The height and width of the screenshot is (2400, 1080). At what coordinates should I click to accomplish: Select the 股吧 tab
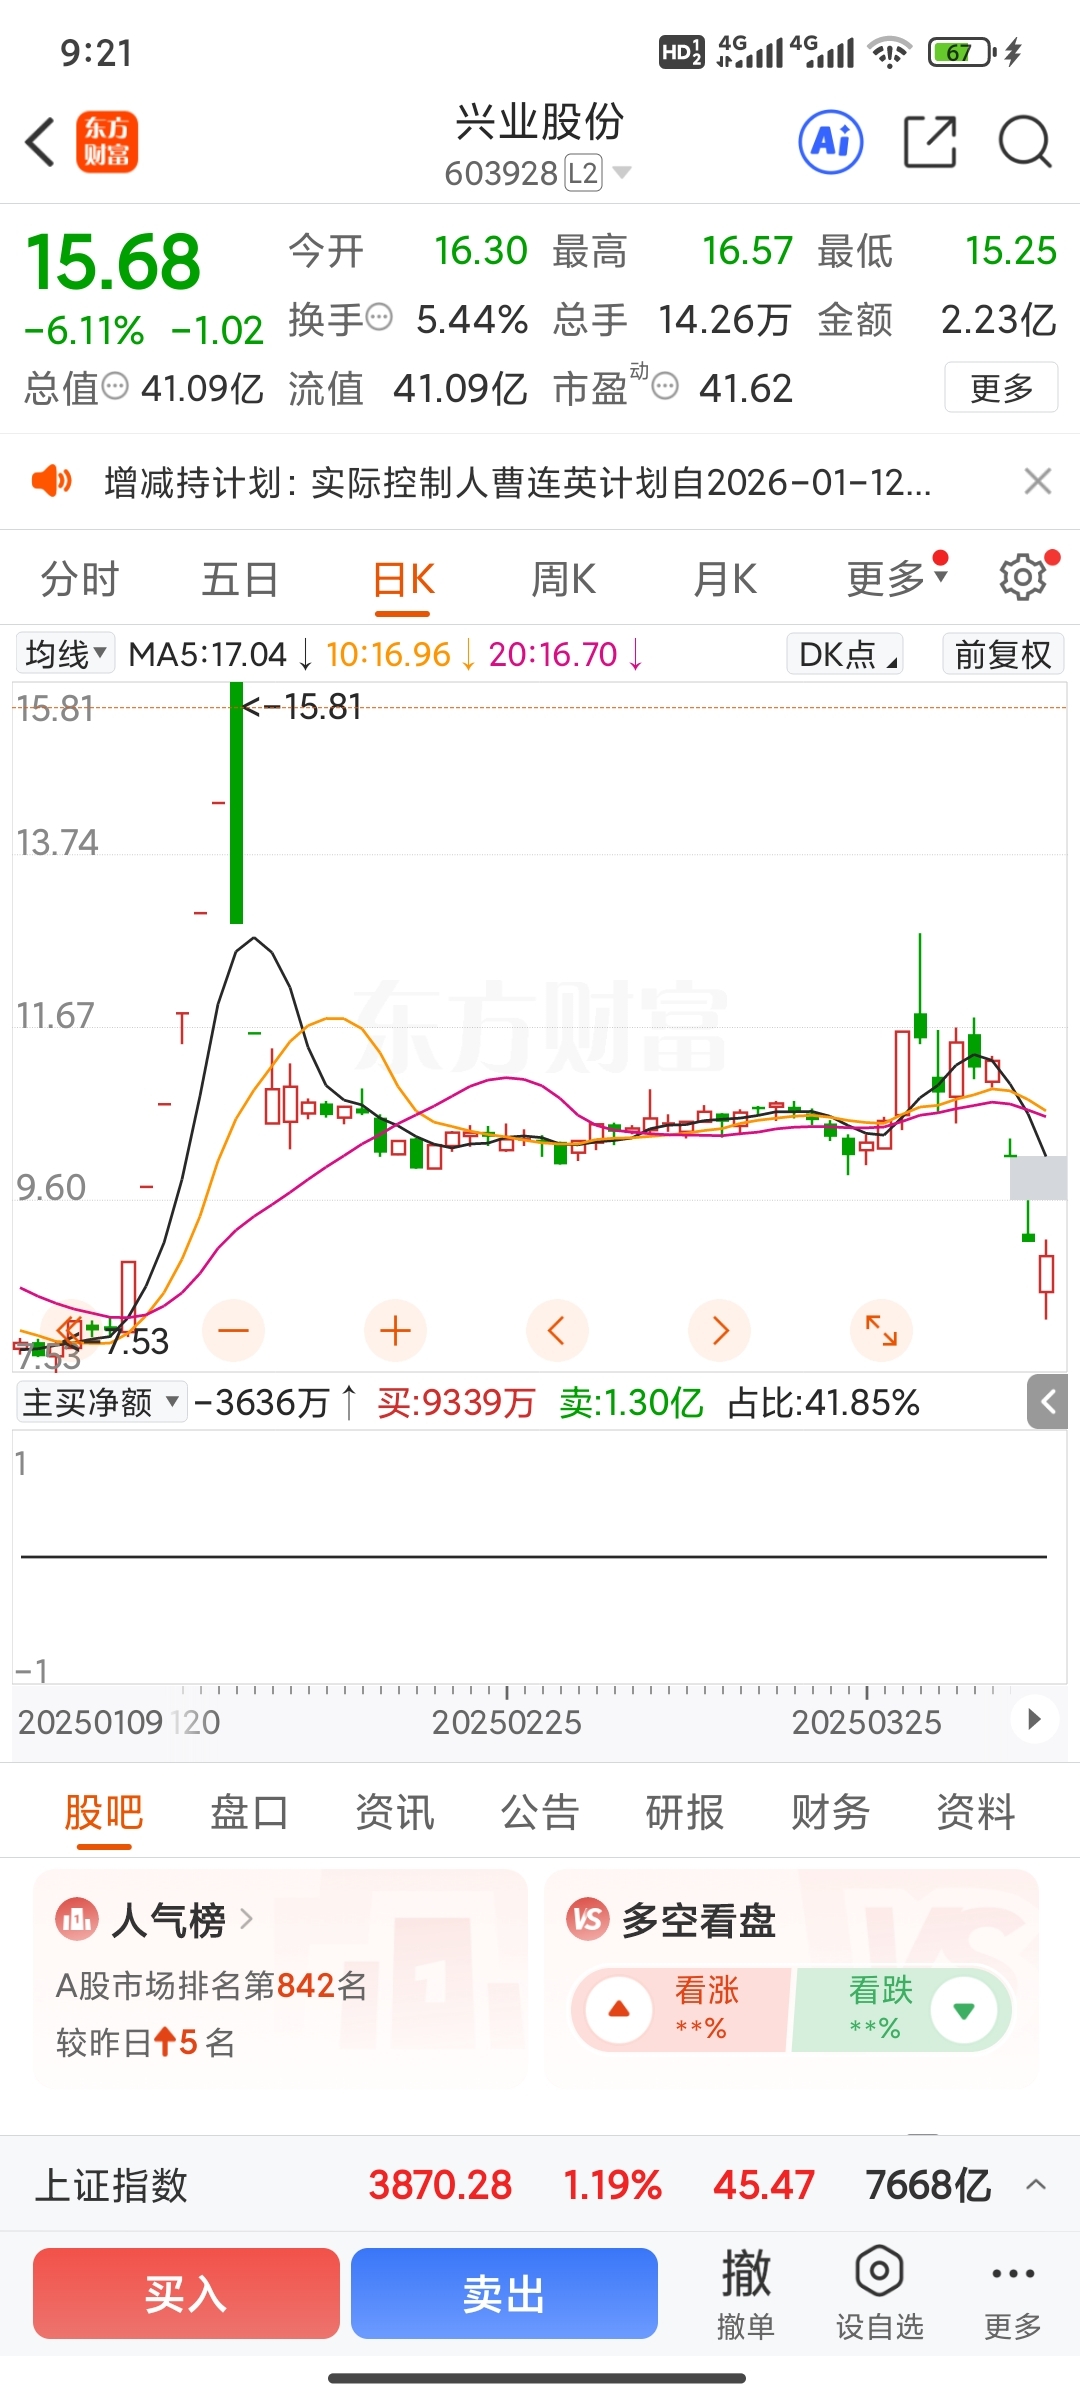pos(104,1811)
